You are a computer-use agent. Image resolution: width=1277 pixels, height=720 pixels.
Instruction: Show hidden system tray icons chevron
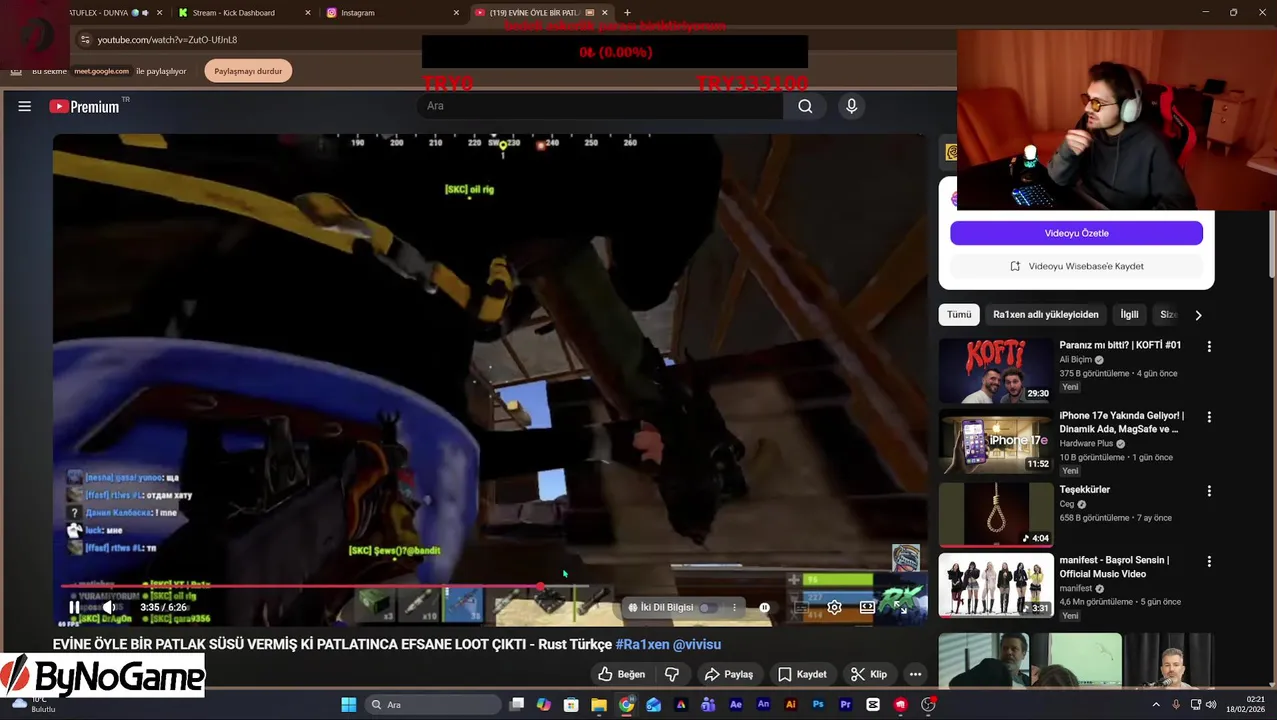click(1156, 705)
